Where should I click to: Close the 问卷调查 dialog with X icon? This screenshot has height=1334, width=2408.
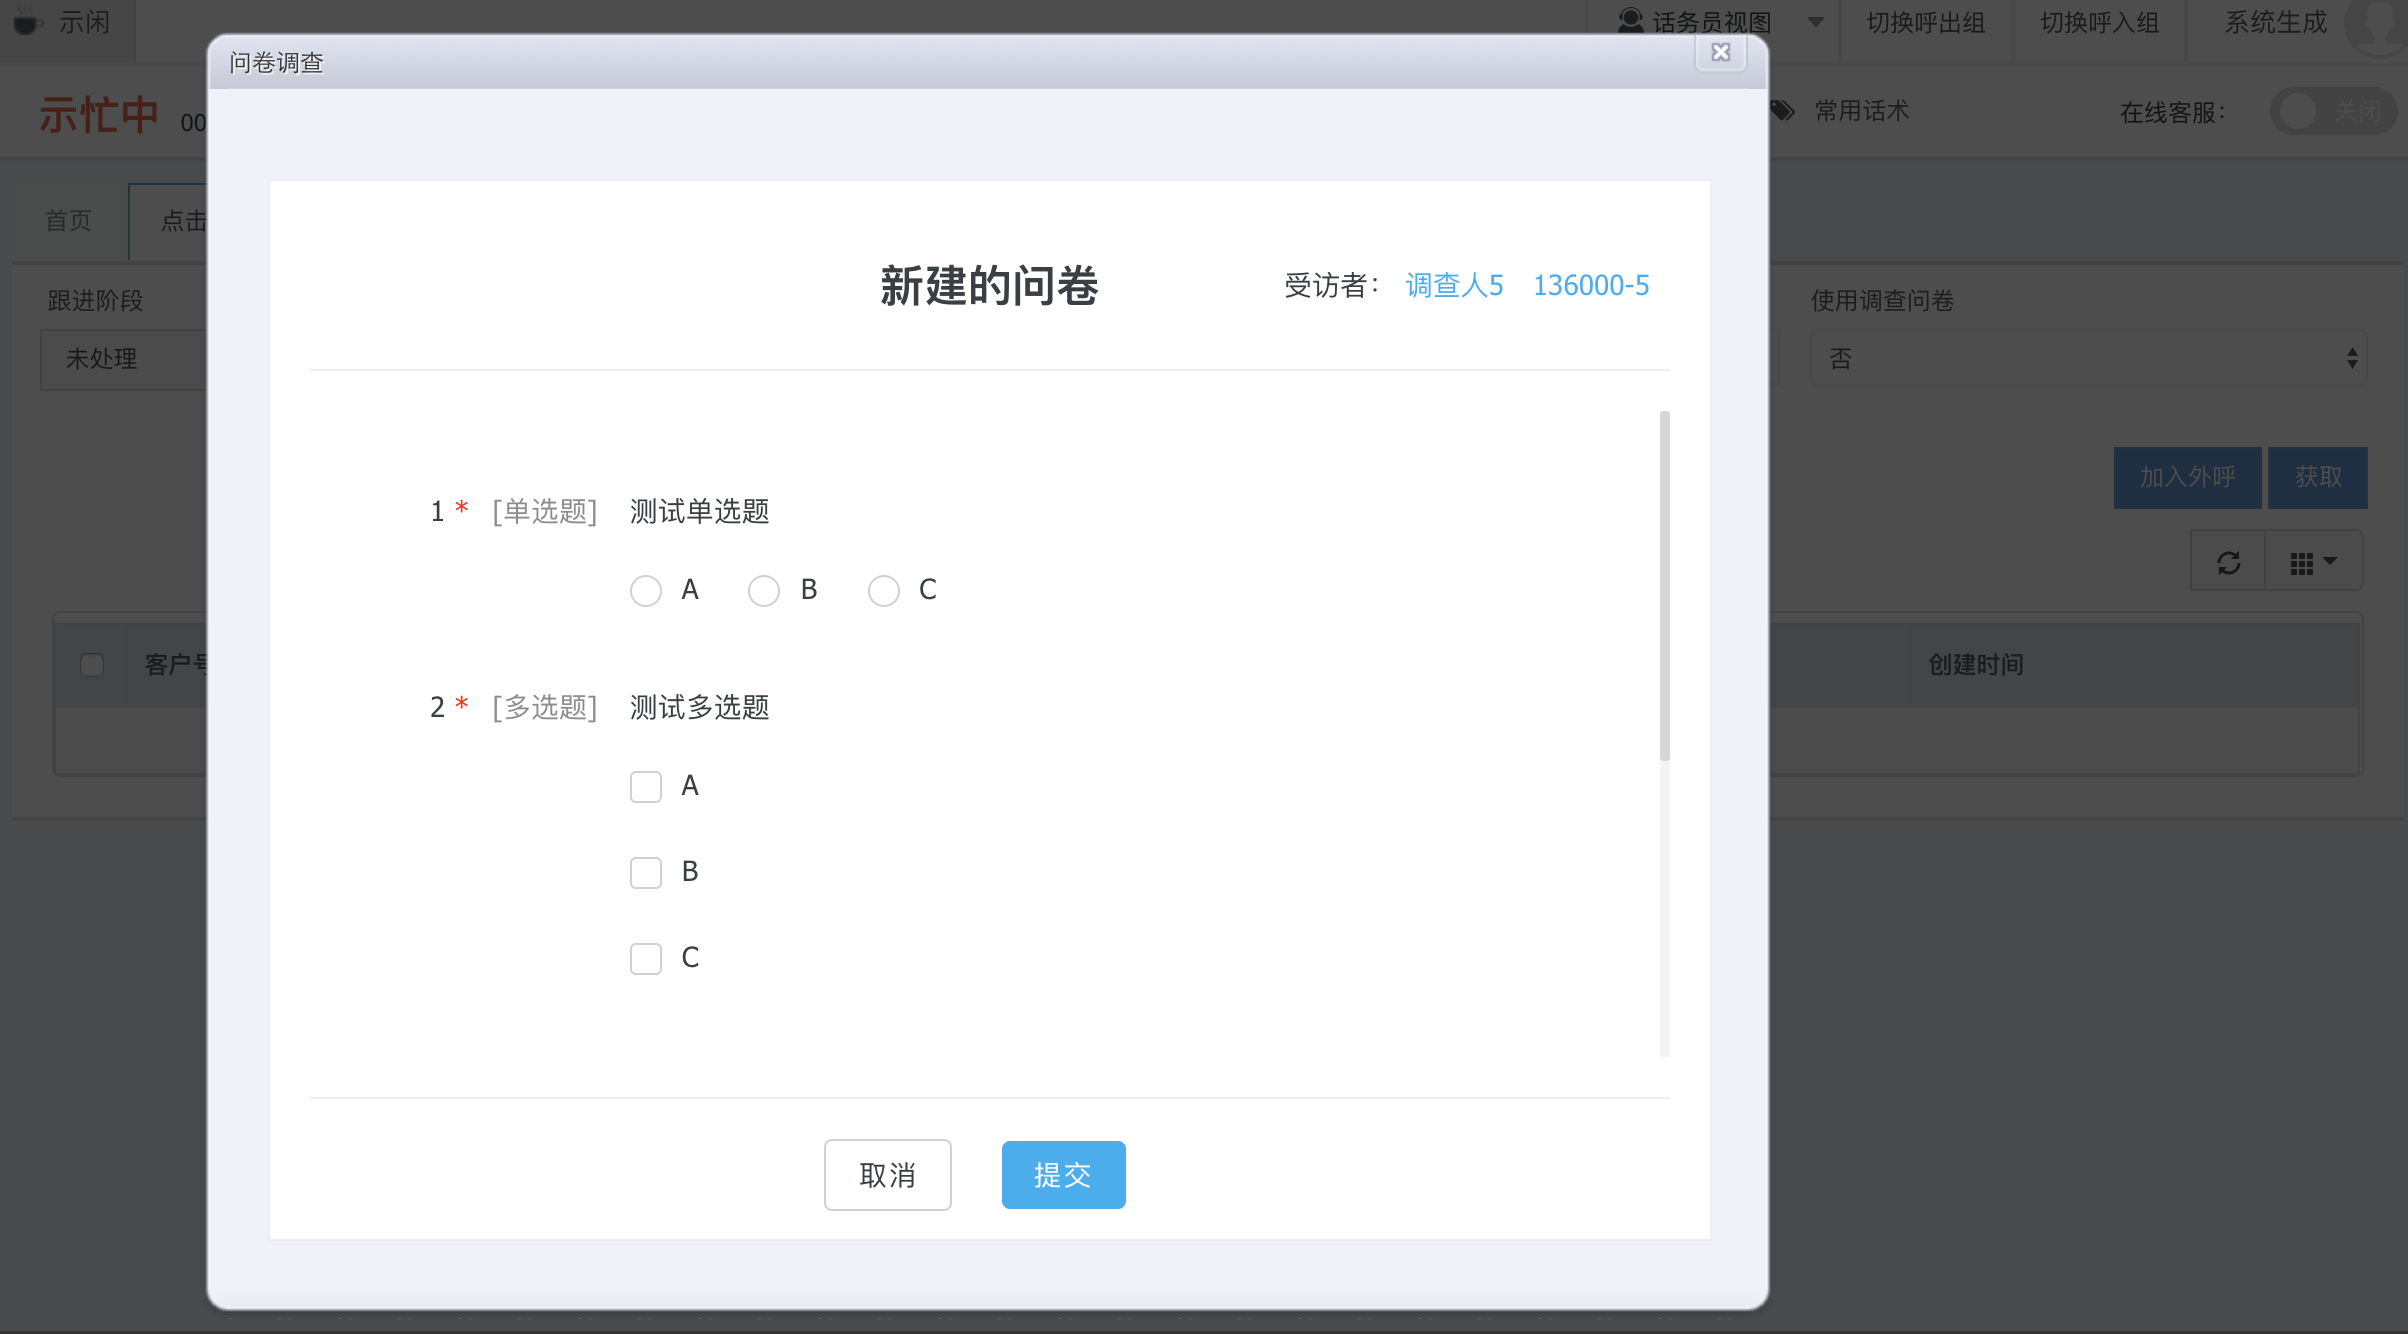coord(1720,52)
